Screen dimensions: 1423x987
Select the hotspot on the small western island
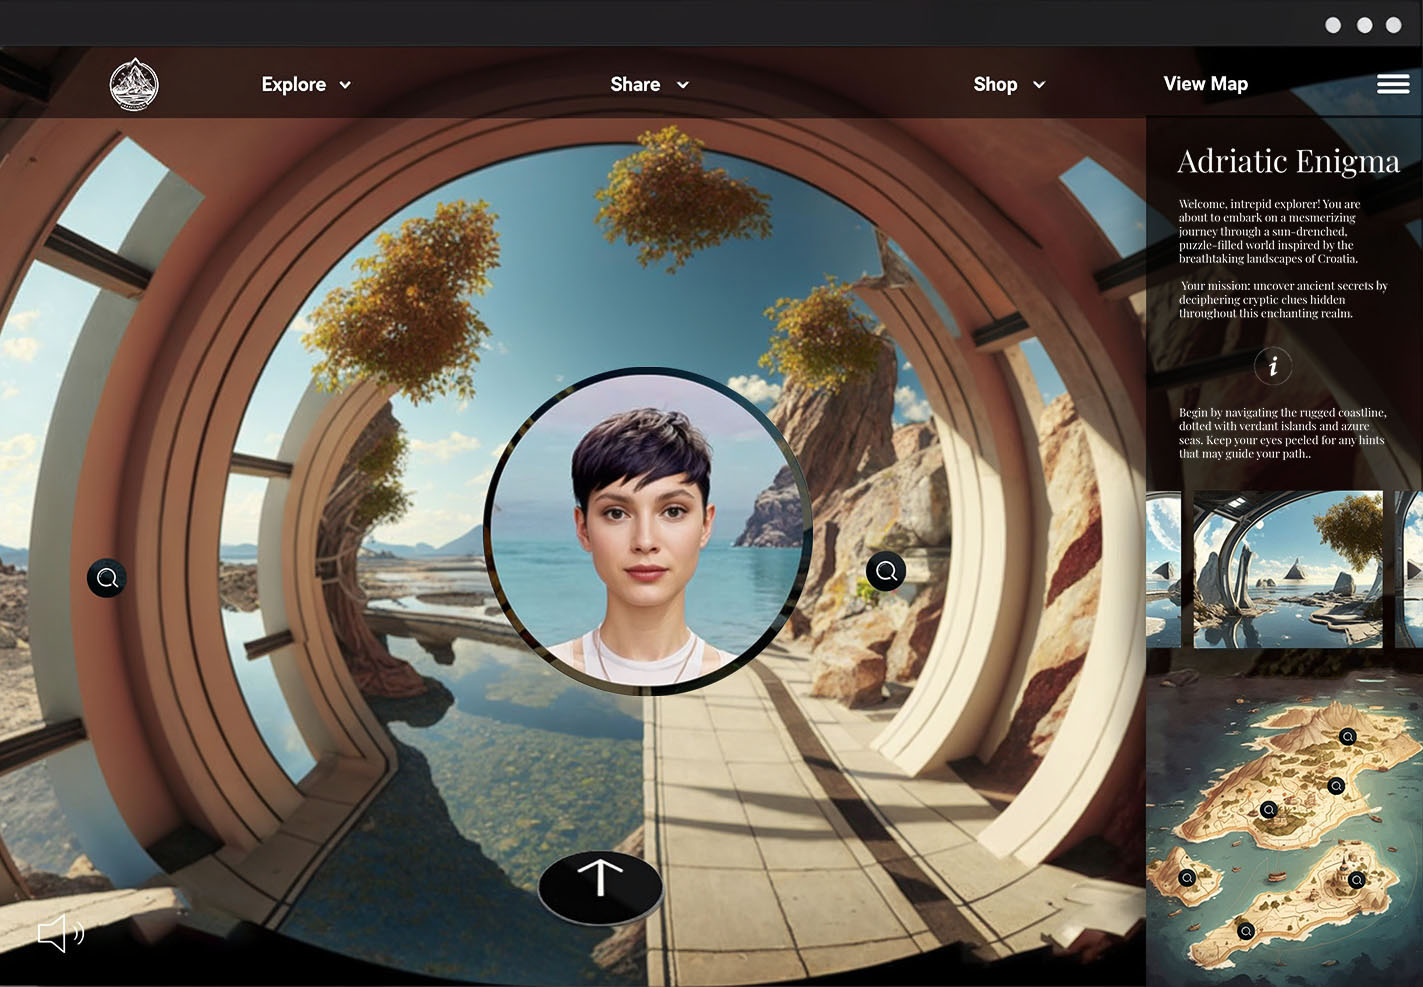tap(1187, 878)
